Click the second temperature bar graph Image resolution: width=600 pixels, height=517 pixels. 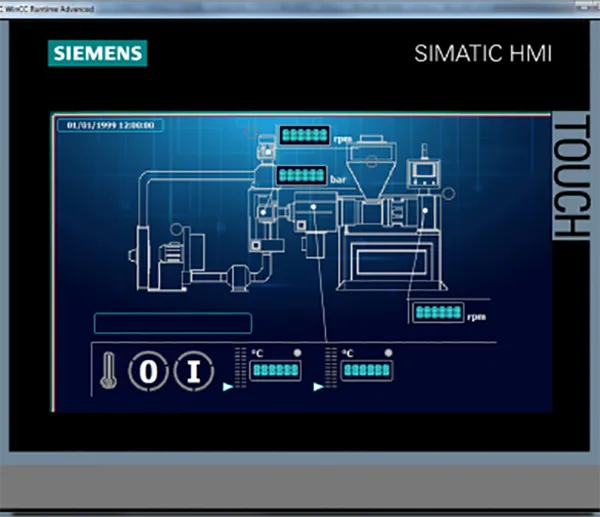(331, 367)
